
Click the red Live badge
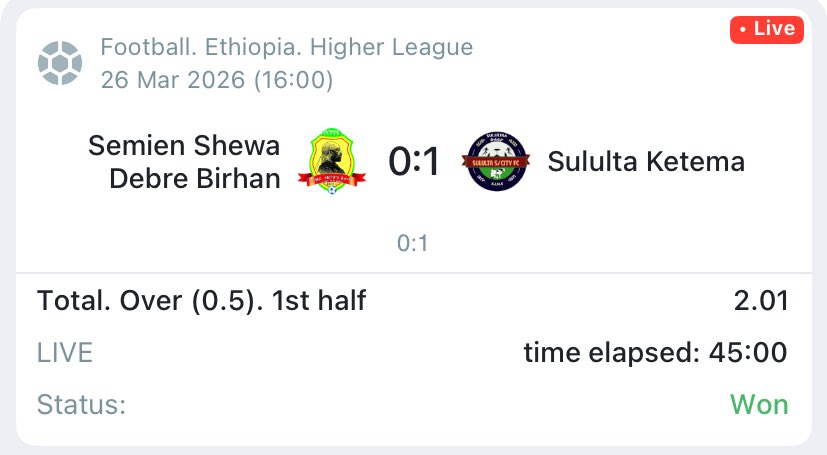(x=766, y=29)
